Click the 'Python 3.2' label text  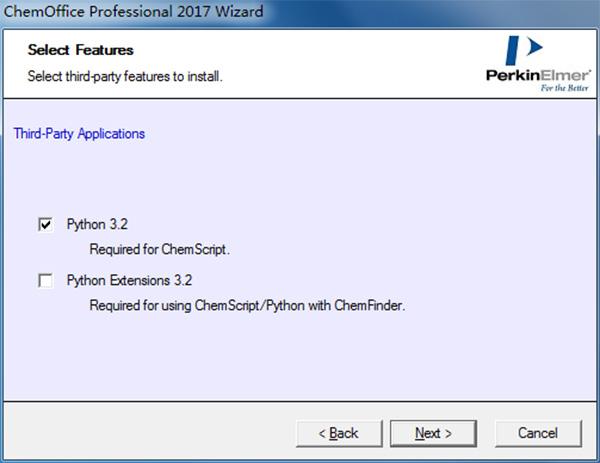pos(97,224)
